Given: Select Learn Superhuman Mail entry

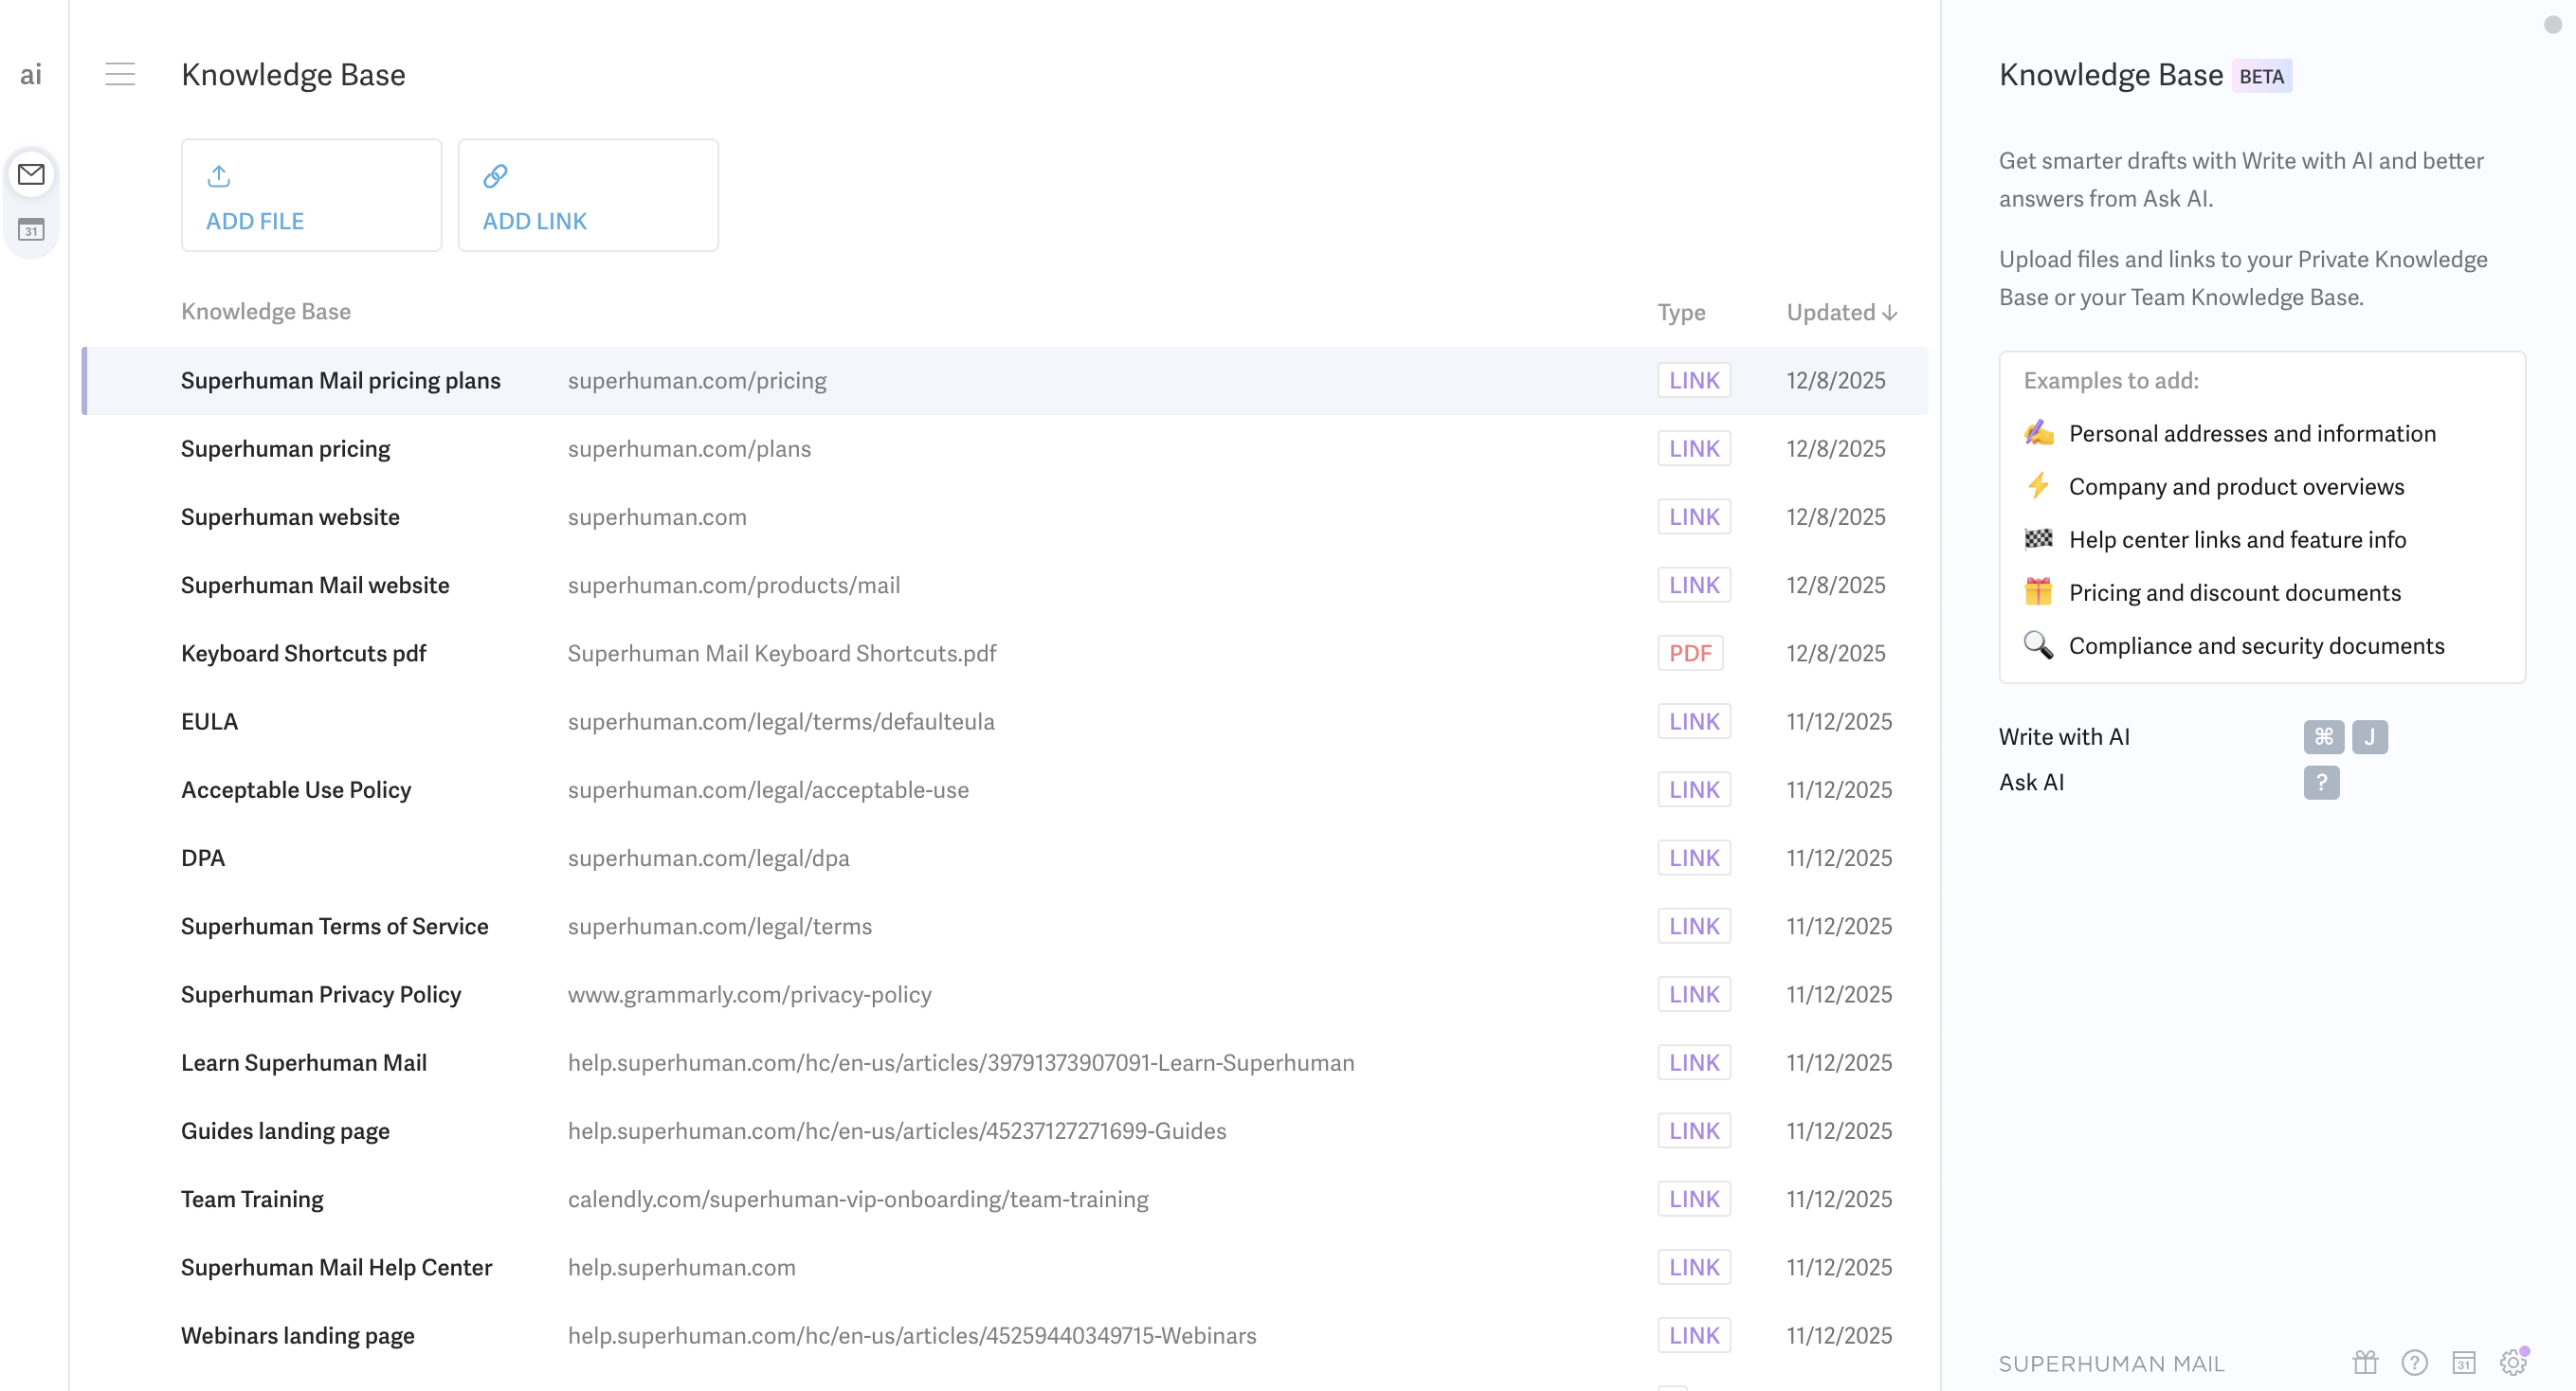Looking at the screenshot, I should 1004,1063.
